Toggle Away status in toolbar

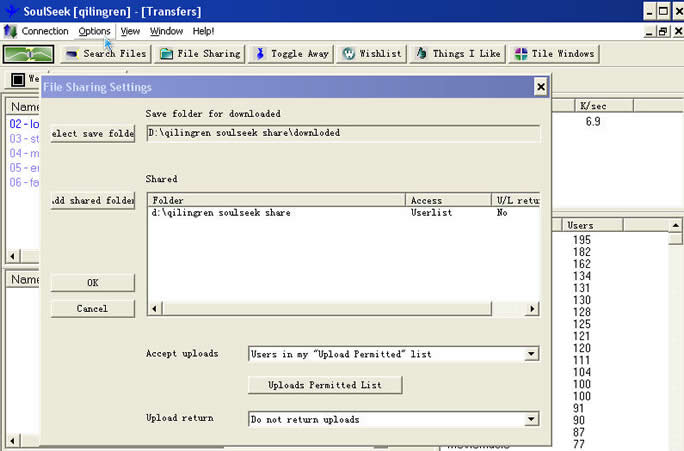(x=291, y=54)
